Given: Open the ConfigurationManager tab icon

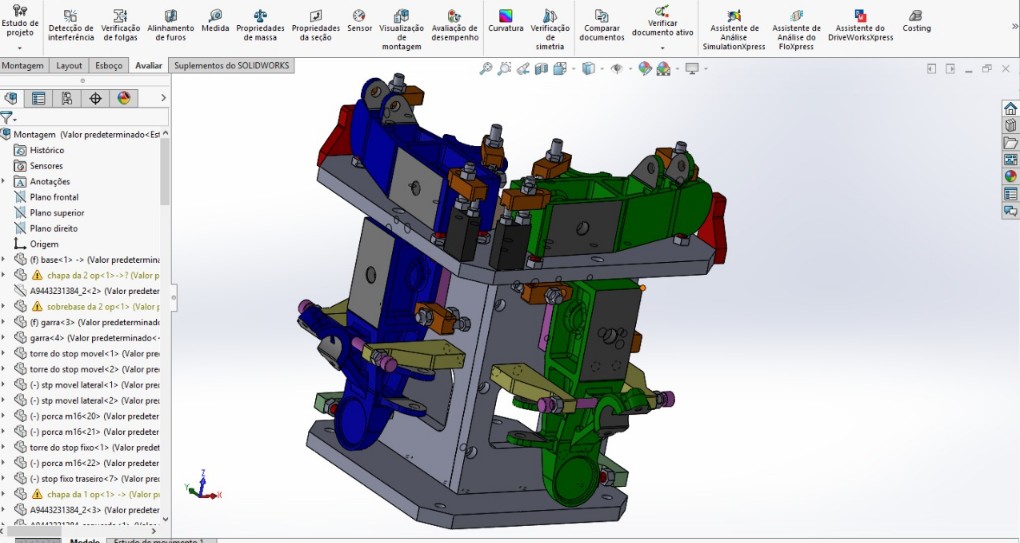Looking at the screenshot, I should (x=66, y=98).
